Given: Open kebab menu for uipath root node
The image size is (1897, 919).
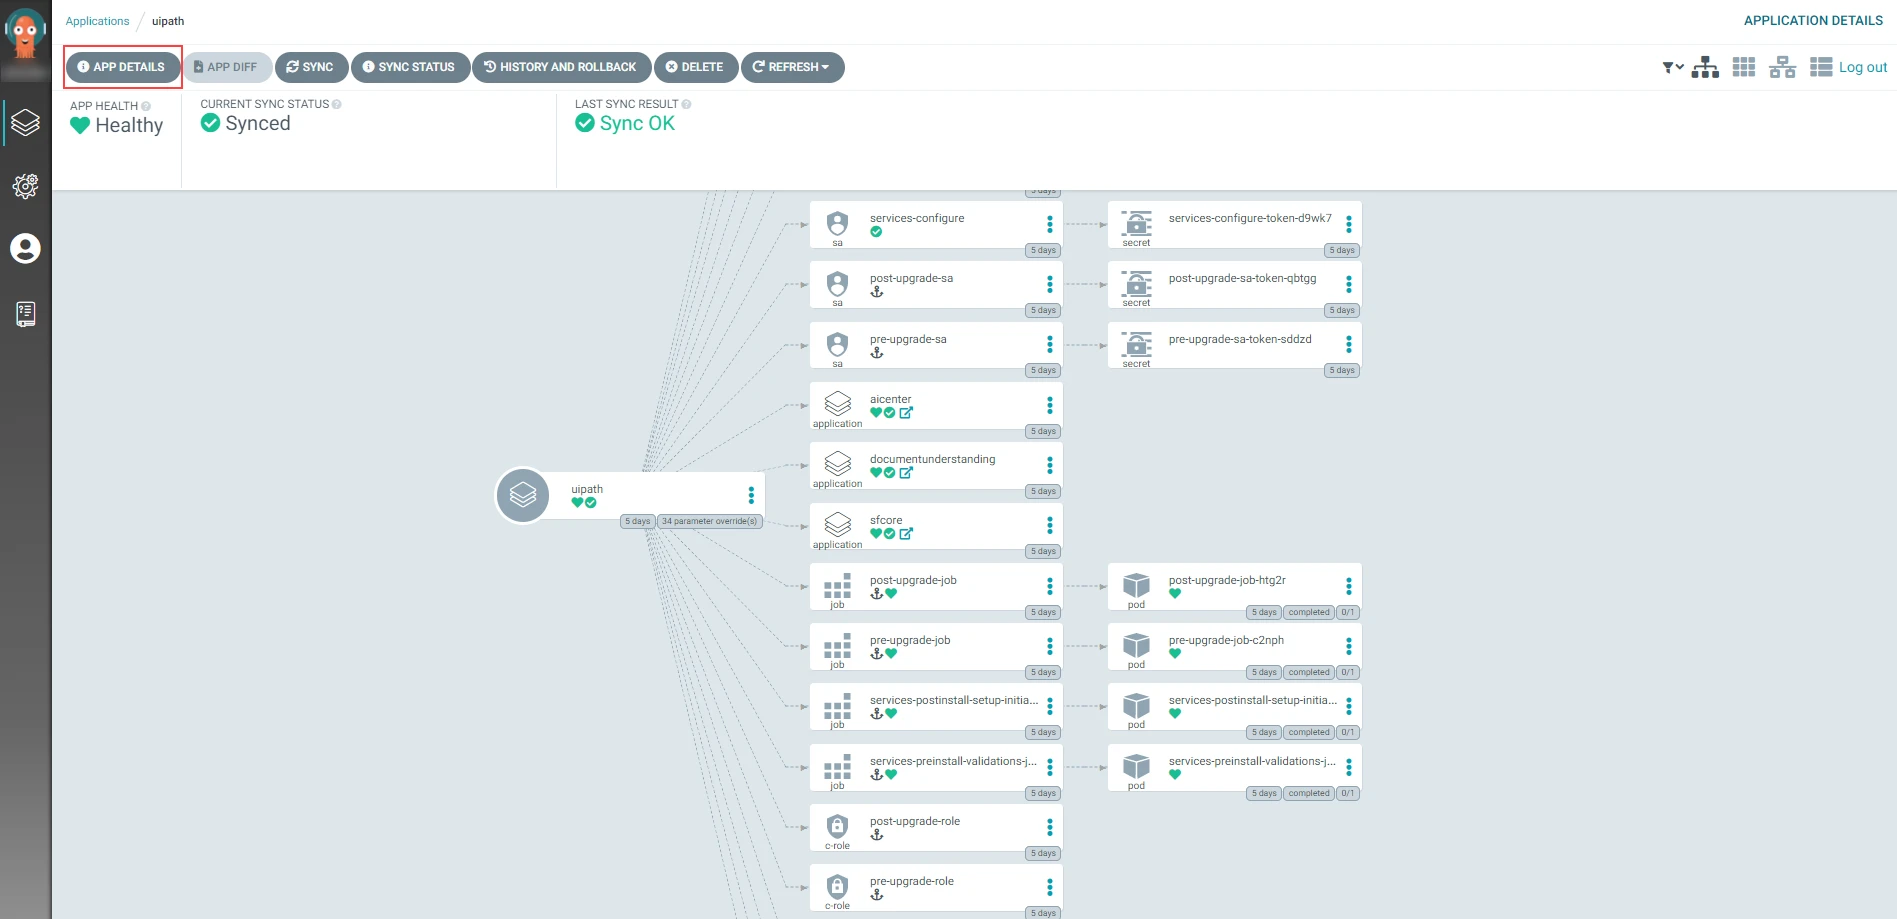Looking at the screenshot, I should tap(751, 495).
